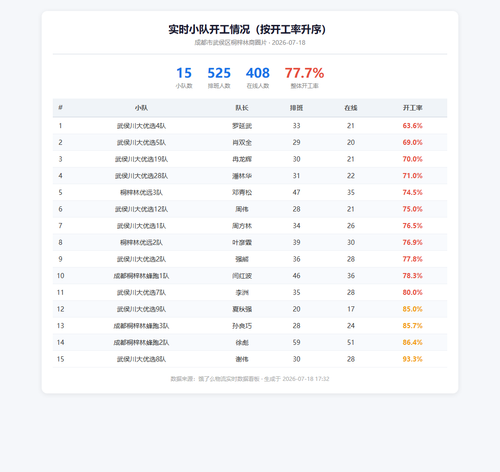Viewport: 500px width, 472px height.
Task: Click the 76.5% rate cell
Action: 412,226
